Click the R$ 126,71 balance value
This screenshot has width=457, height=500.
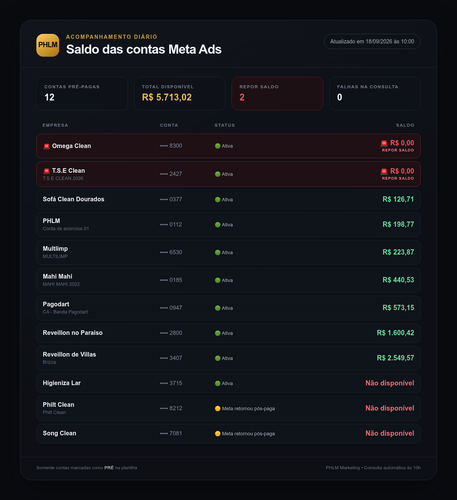point(398,199)
